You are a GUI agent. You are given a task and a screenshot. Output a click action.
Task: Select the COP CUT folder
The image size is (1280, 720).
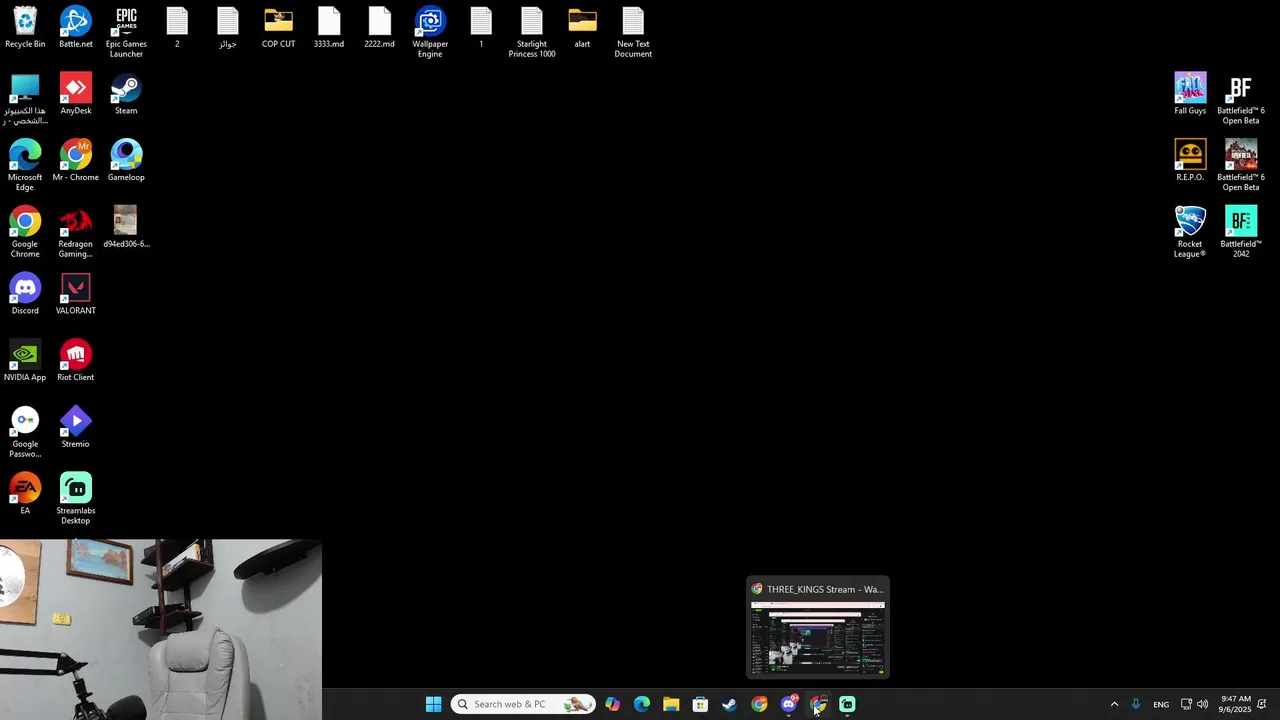(278, 28)
